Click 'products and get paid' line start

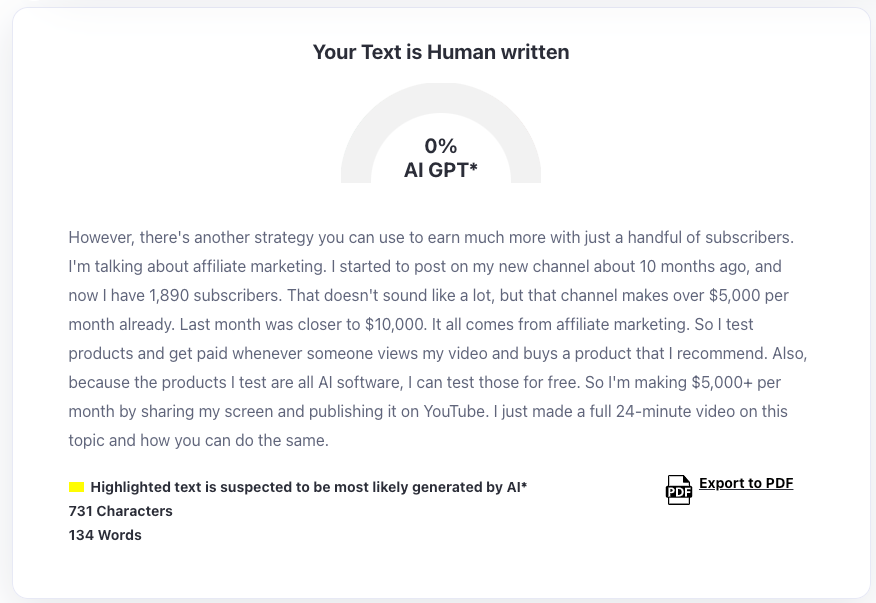[x=148, y=353]
